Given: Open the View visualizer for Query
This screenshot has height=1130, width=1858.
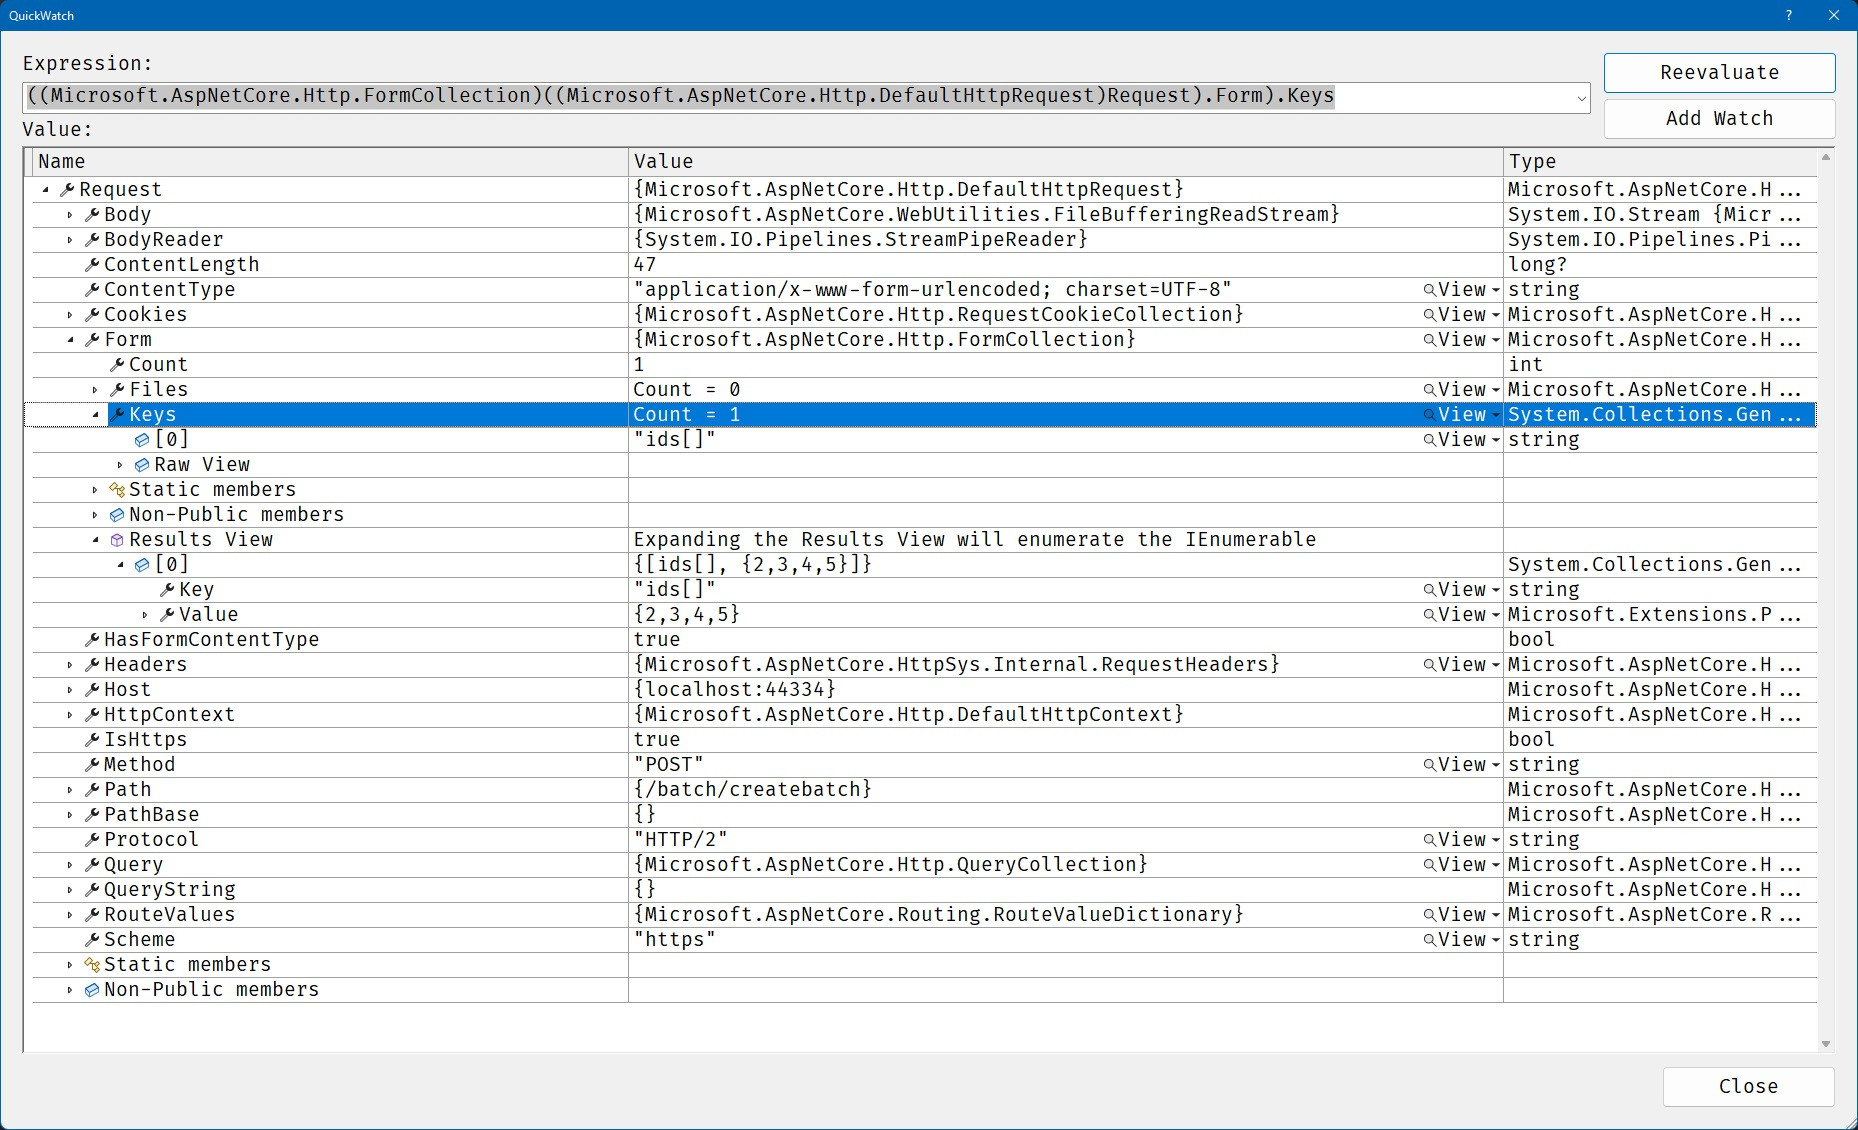Looking at the screenshot, I should pos(1455,865).
